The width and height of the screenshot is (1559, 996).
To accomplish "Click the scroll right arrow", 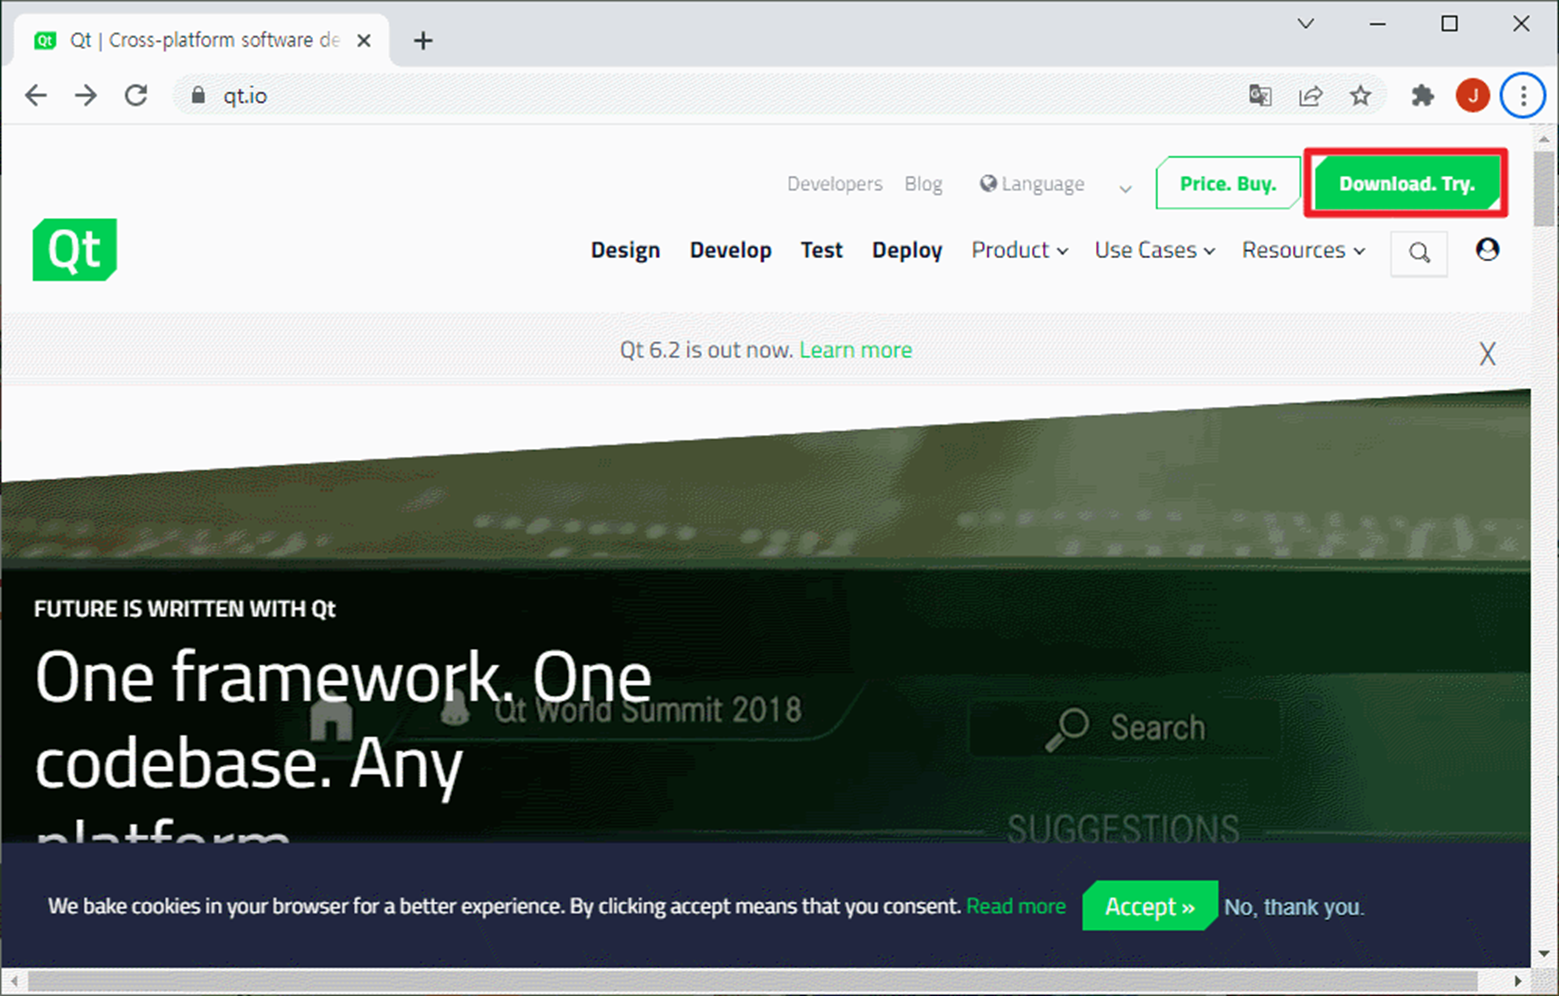I will [x=1518, y=982].
